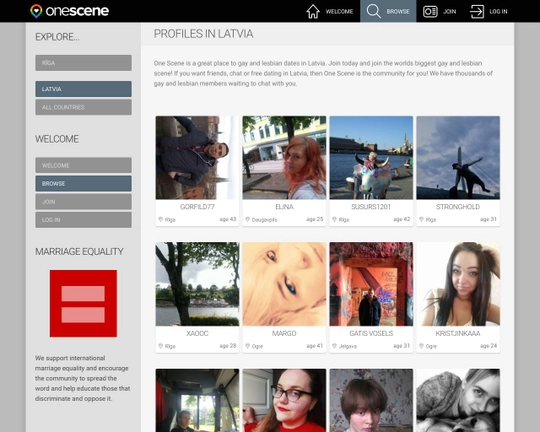Click the Daugavpils location text on ELINA card
Viewport: 540px width, 432px height.
click(264, 220)
